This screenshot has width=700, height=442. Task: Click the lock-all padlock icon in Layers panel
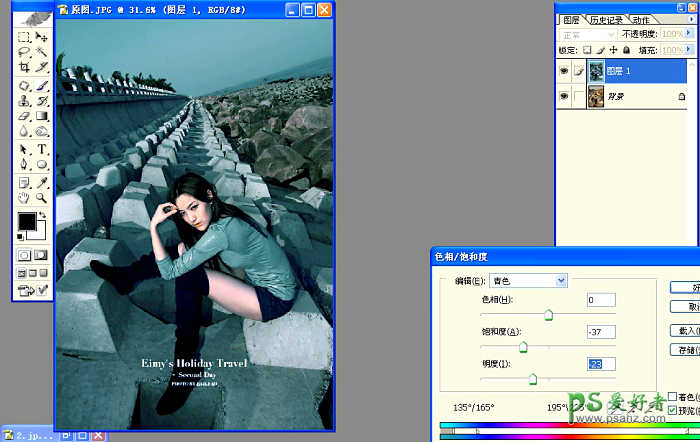click(x=626, y=49)
